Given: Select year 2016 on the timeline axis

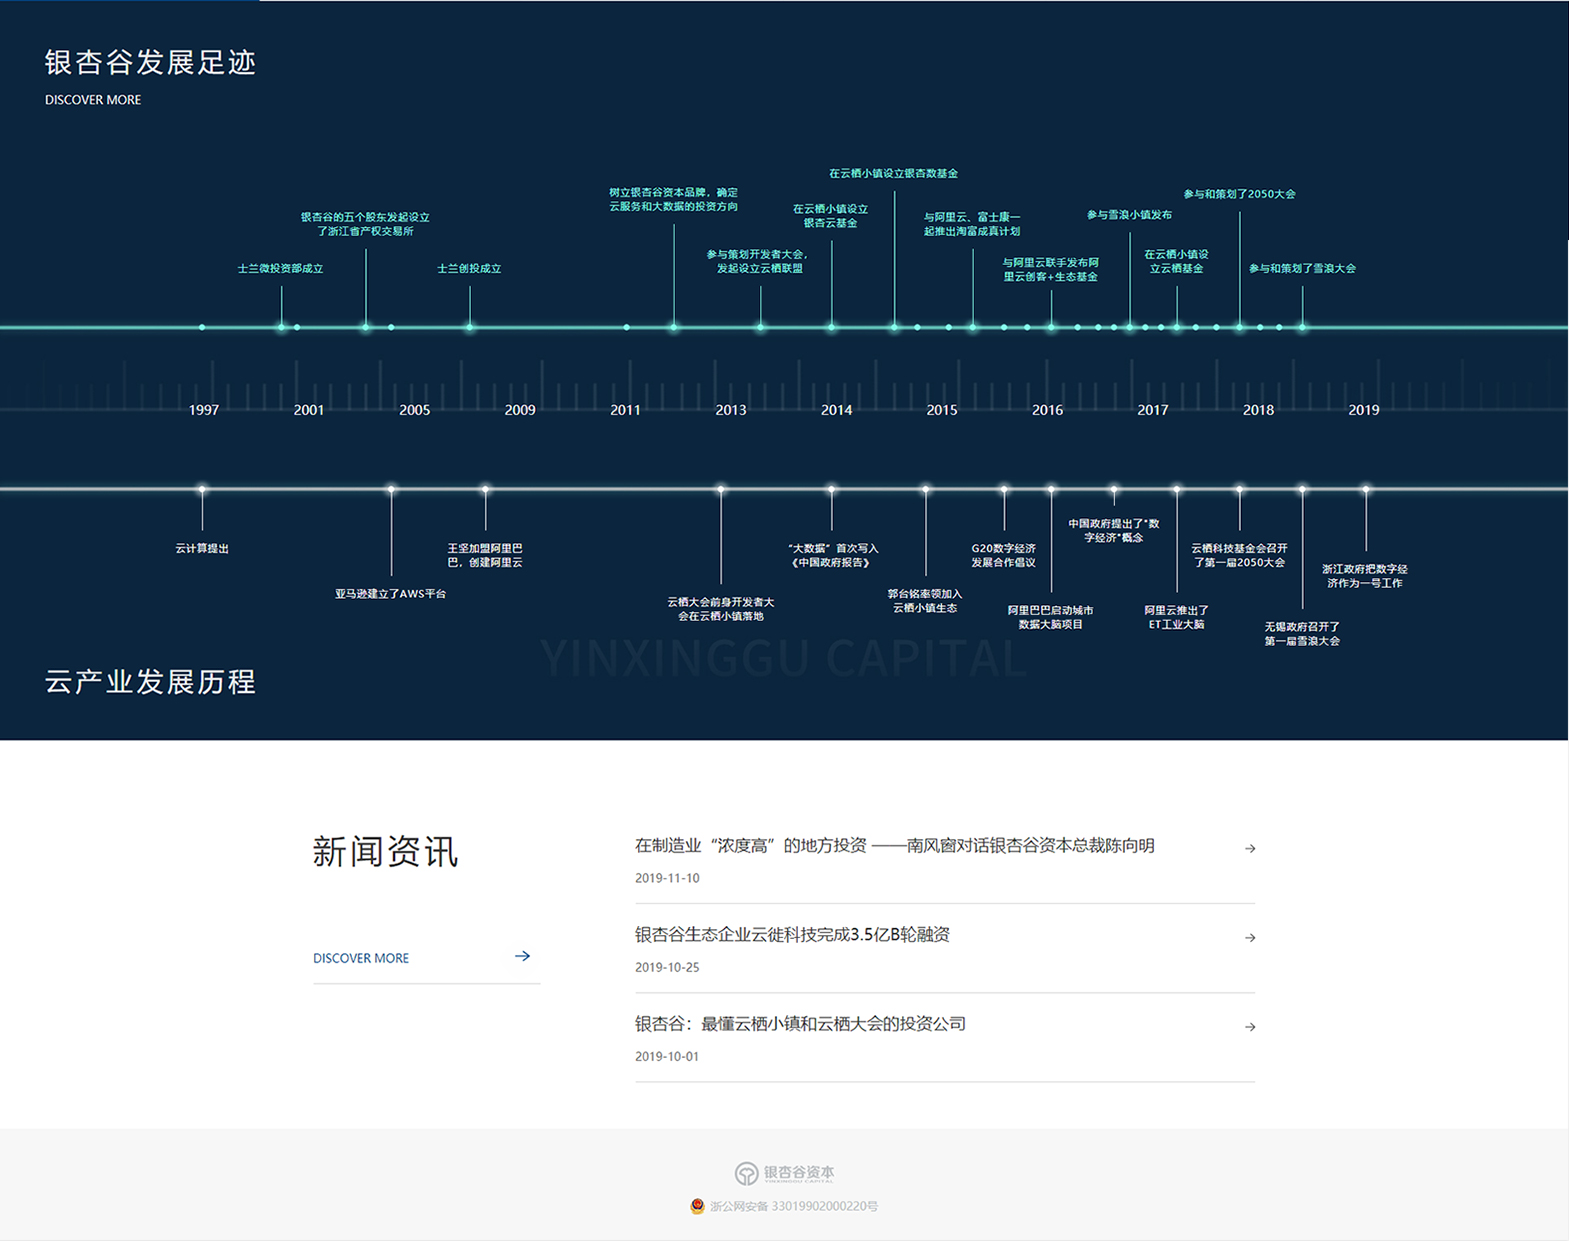Looking at the screenshot, I should [x=1048, y=410].
